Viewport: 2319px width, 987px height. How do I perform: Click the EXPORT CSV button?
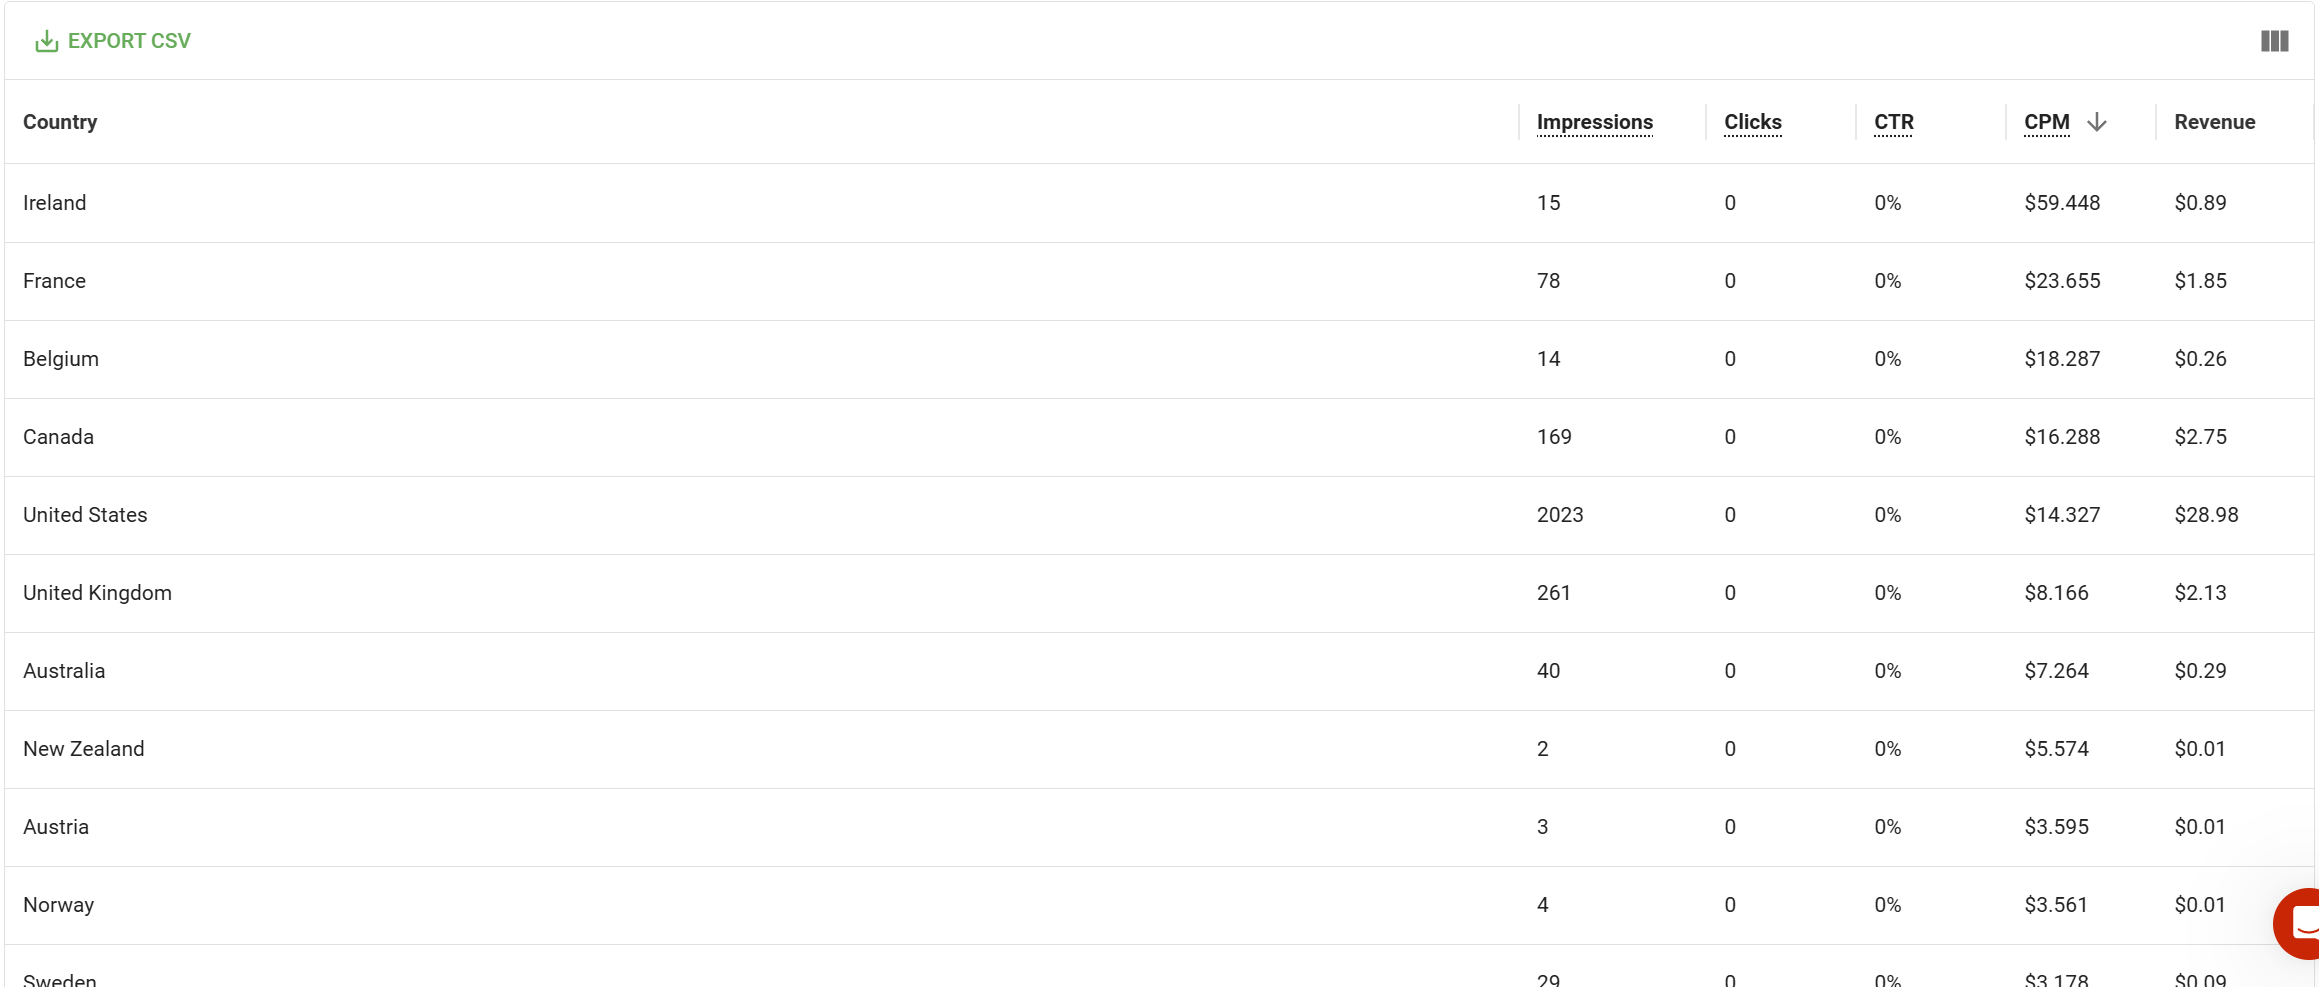coord(113,41)
